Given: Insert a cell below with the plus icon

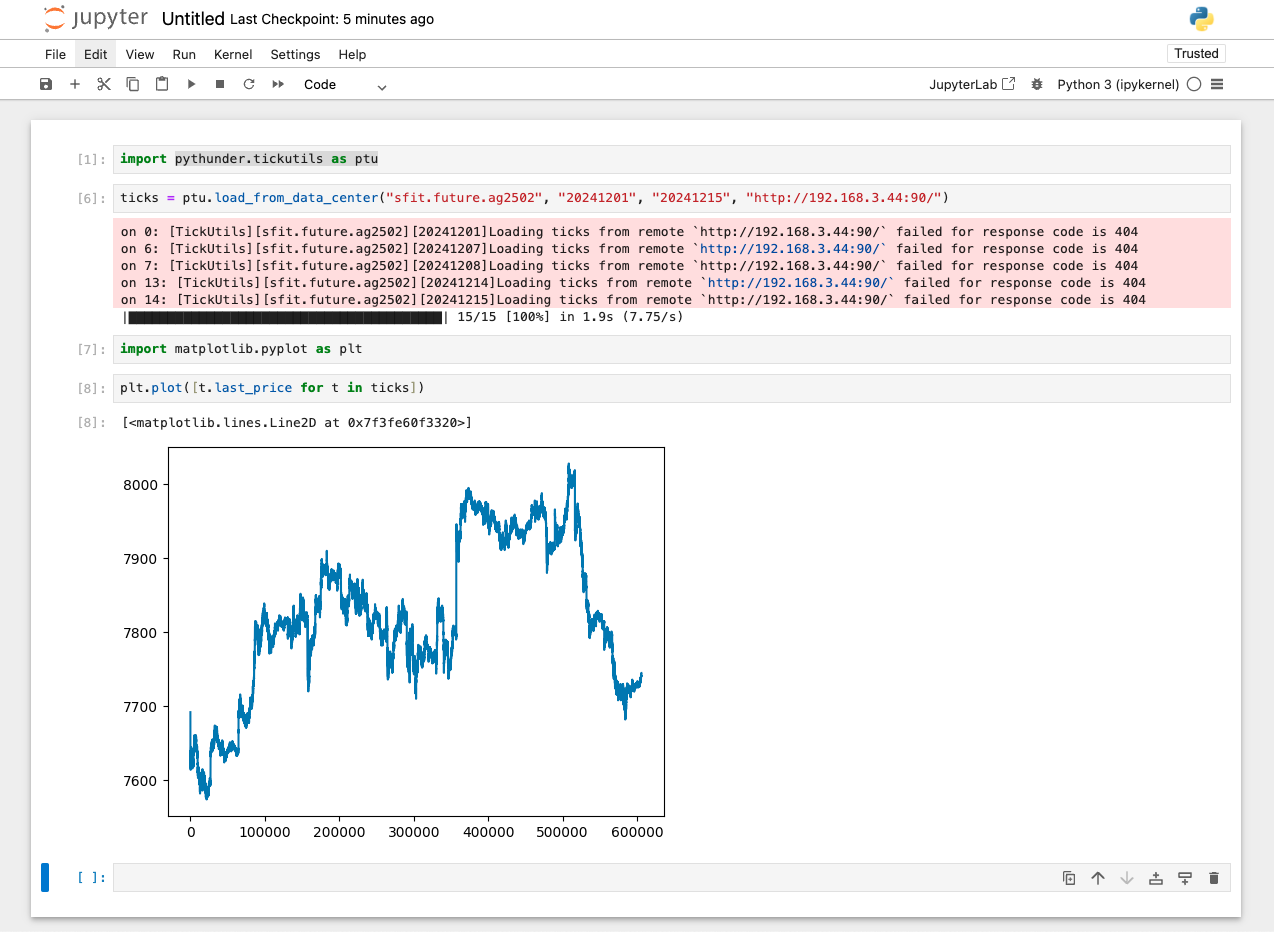Looking at the screenshot, I should 74,85.
